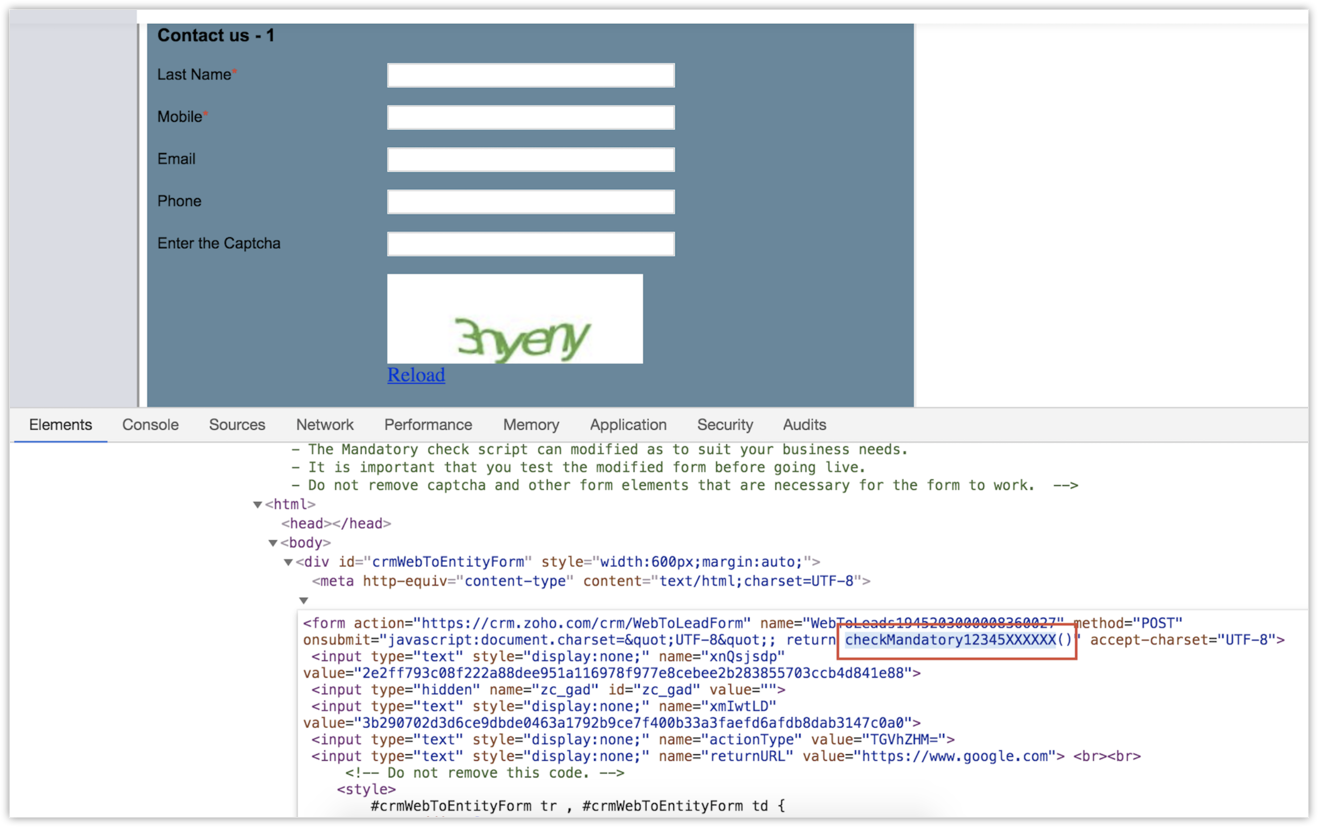1318x827 pixels.
Task: Select the xnQsjsdp input row
Action: click(611, 665)
